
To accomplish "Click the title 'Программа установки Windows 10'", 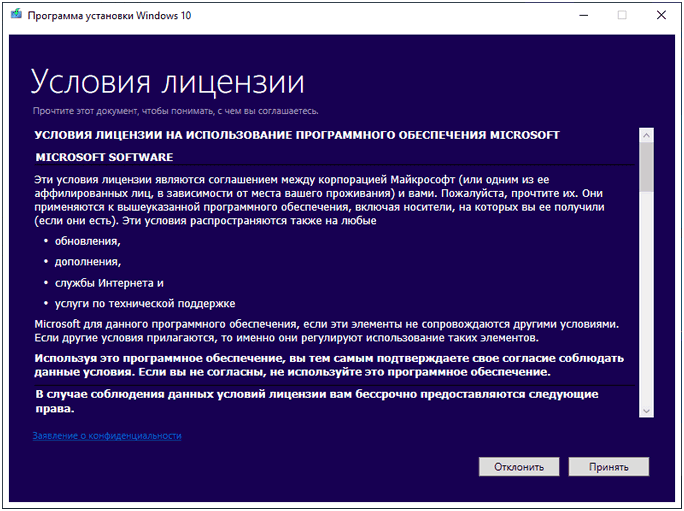I will 109,15.
